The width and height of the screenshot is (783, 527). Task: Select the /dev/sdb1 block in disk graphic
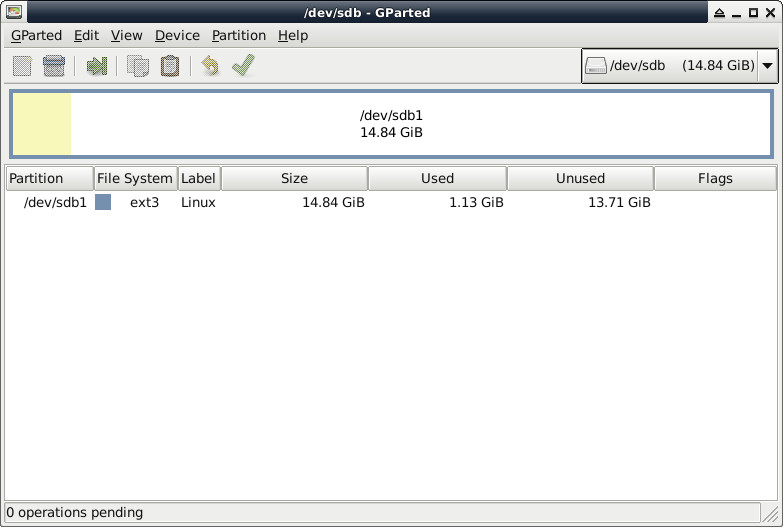tap(392, 124)
